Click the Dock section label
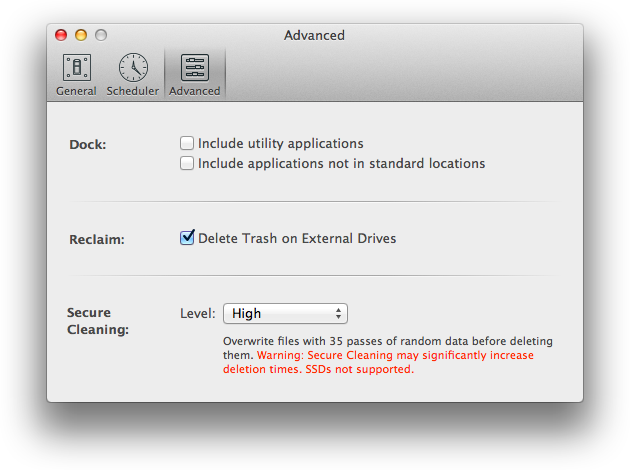The image size is (630, 470). 87,144
